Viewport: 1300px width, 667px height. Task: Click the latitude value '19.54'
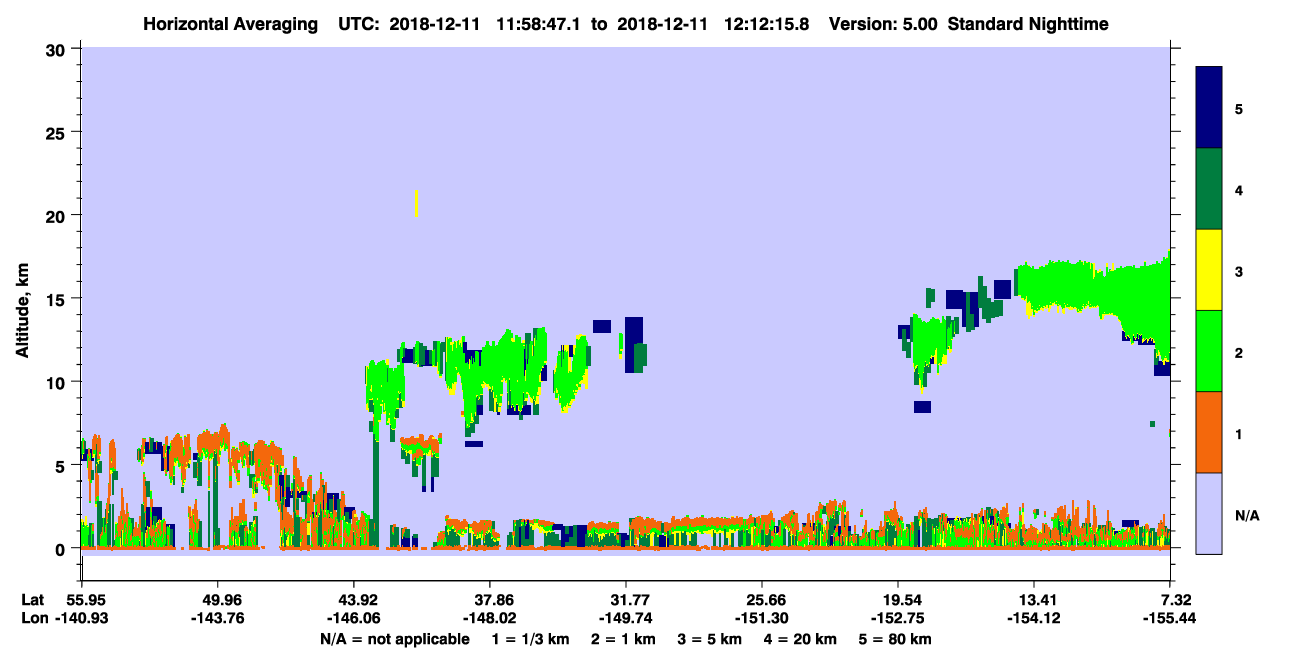(x=898, y=600)
